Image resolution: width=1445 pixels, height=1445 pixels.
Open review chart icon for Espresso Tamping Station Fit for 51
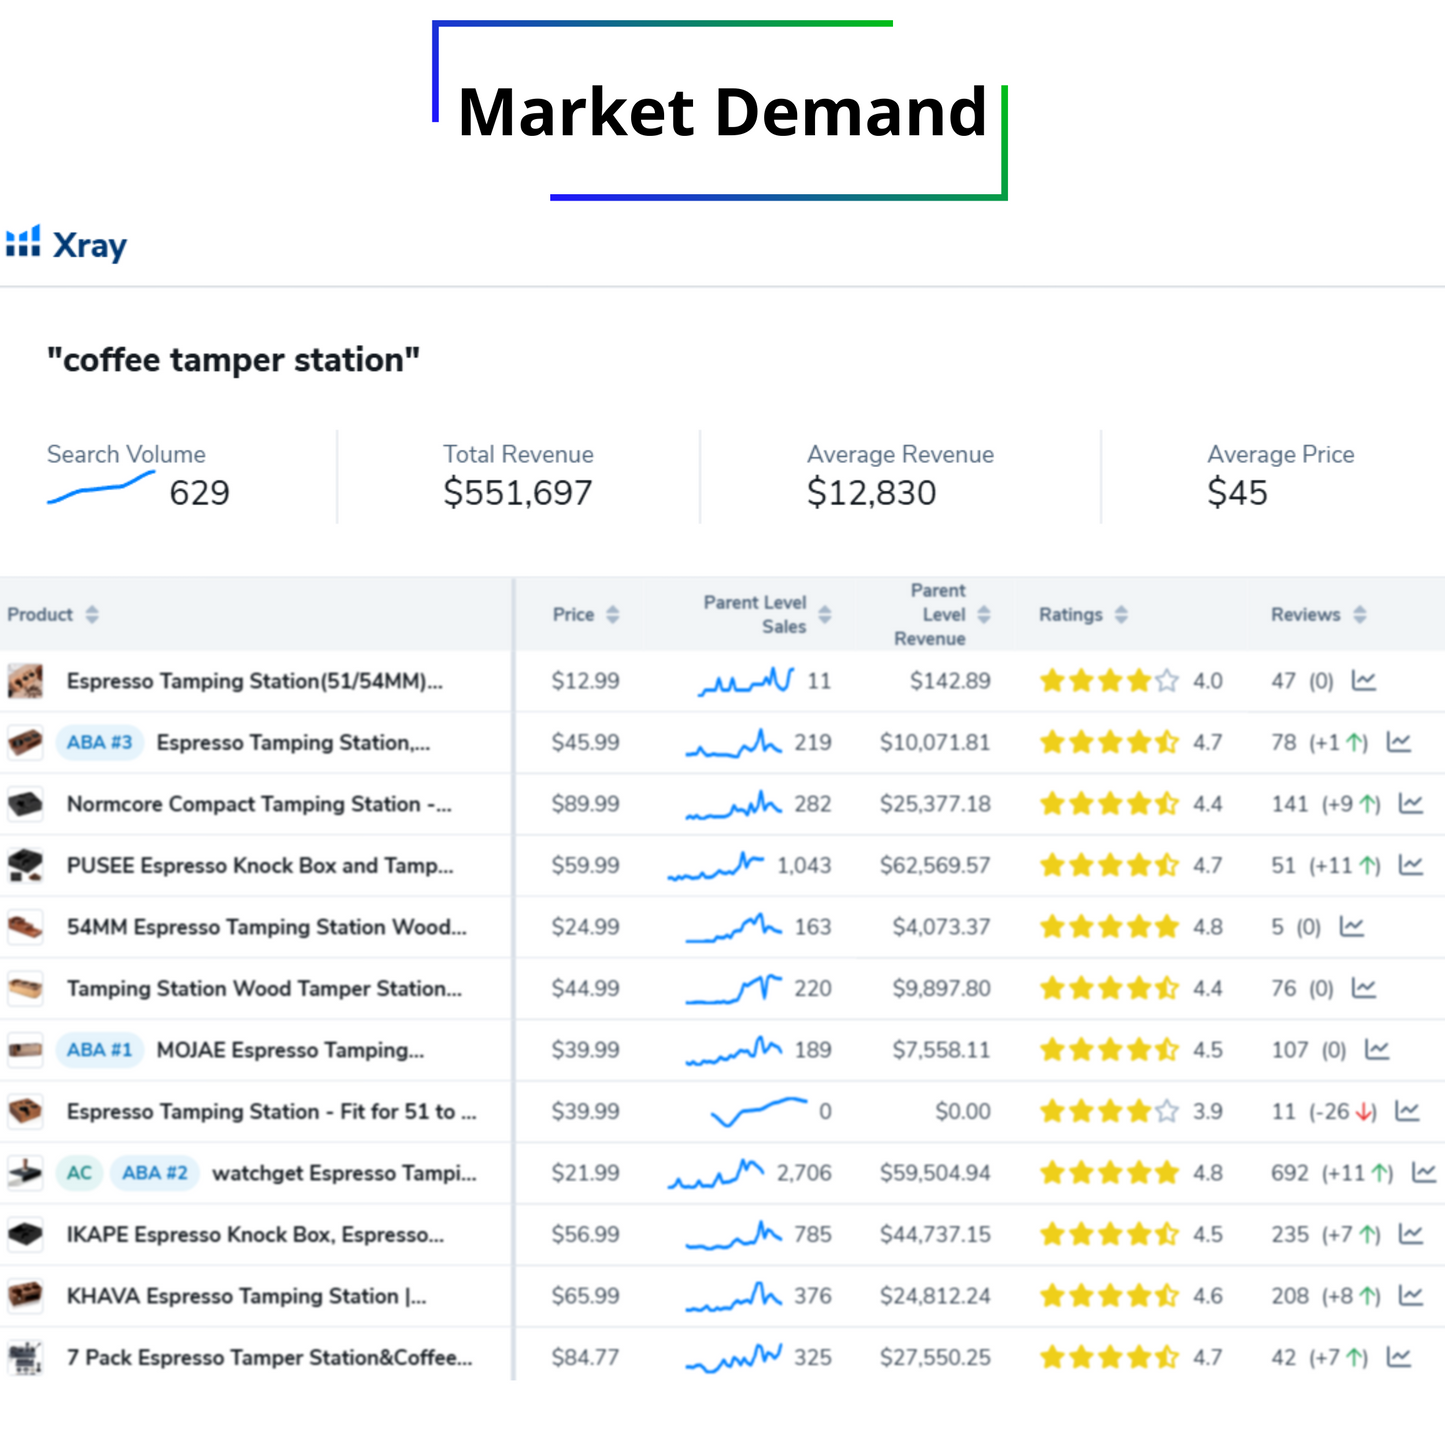[1406, 1112]
